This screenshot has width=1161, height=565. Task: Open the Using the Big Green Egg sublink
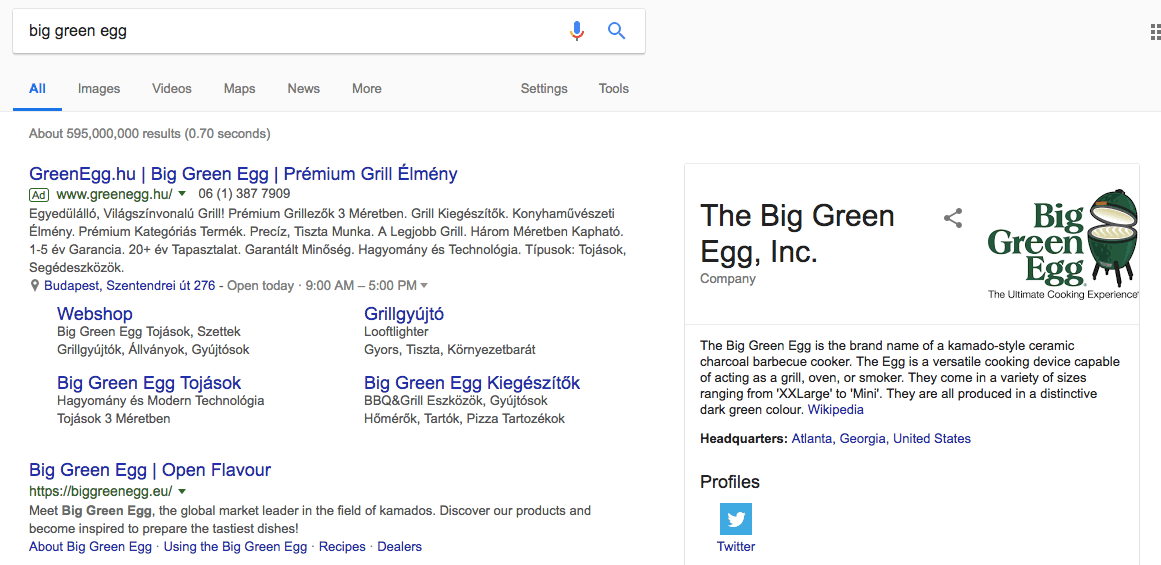pos(235,547)
